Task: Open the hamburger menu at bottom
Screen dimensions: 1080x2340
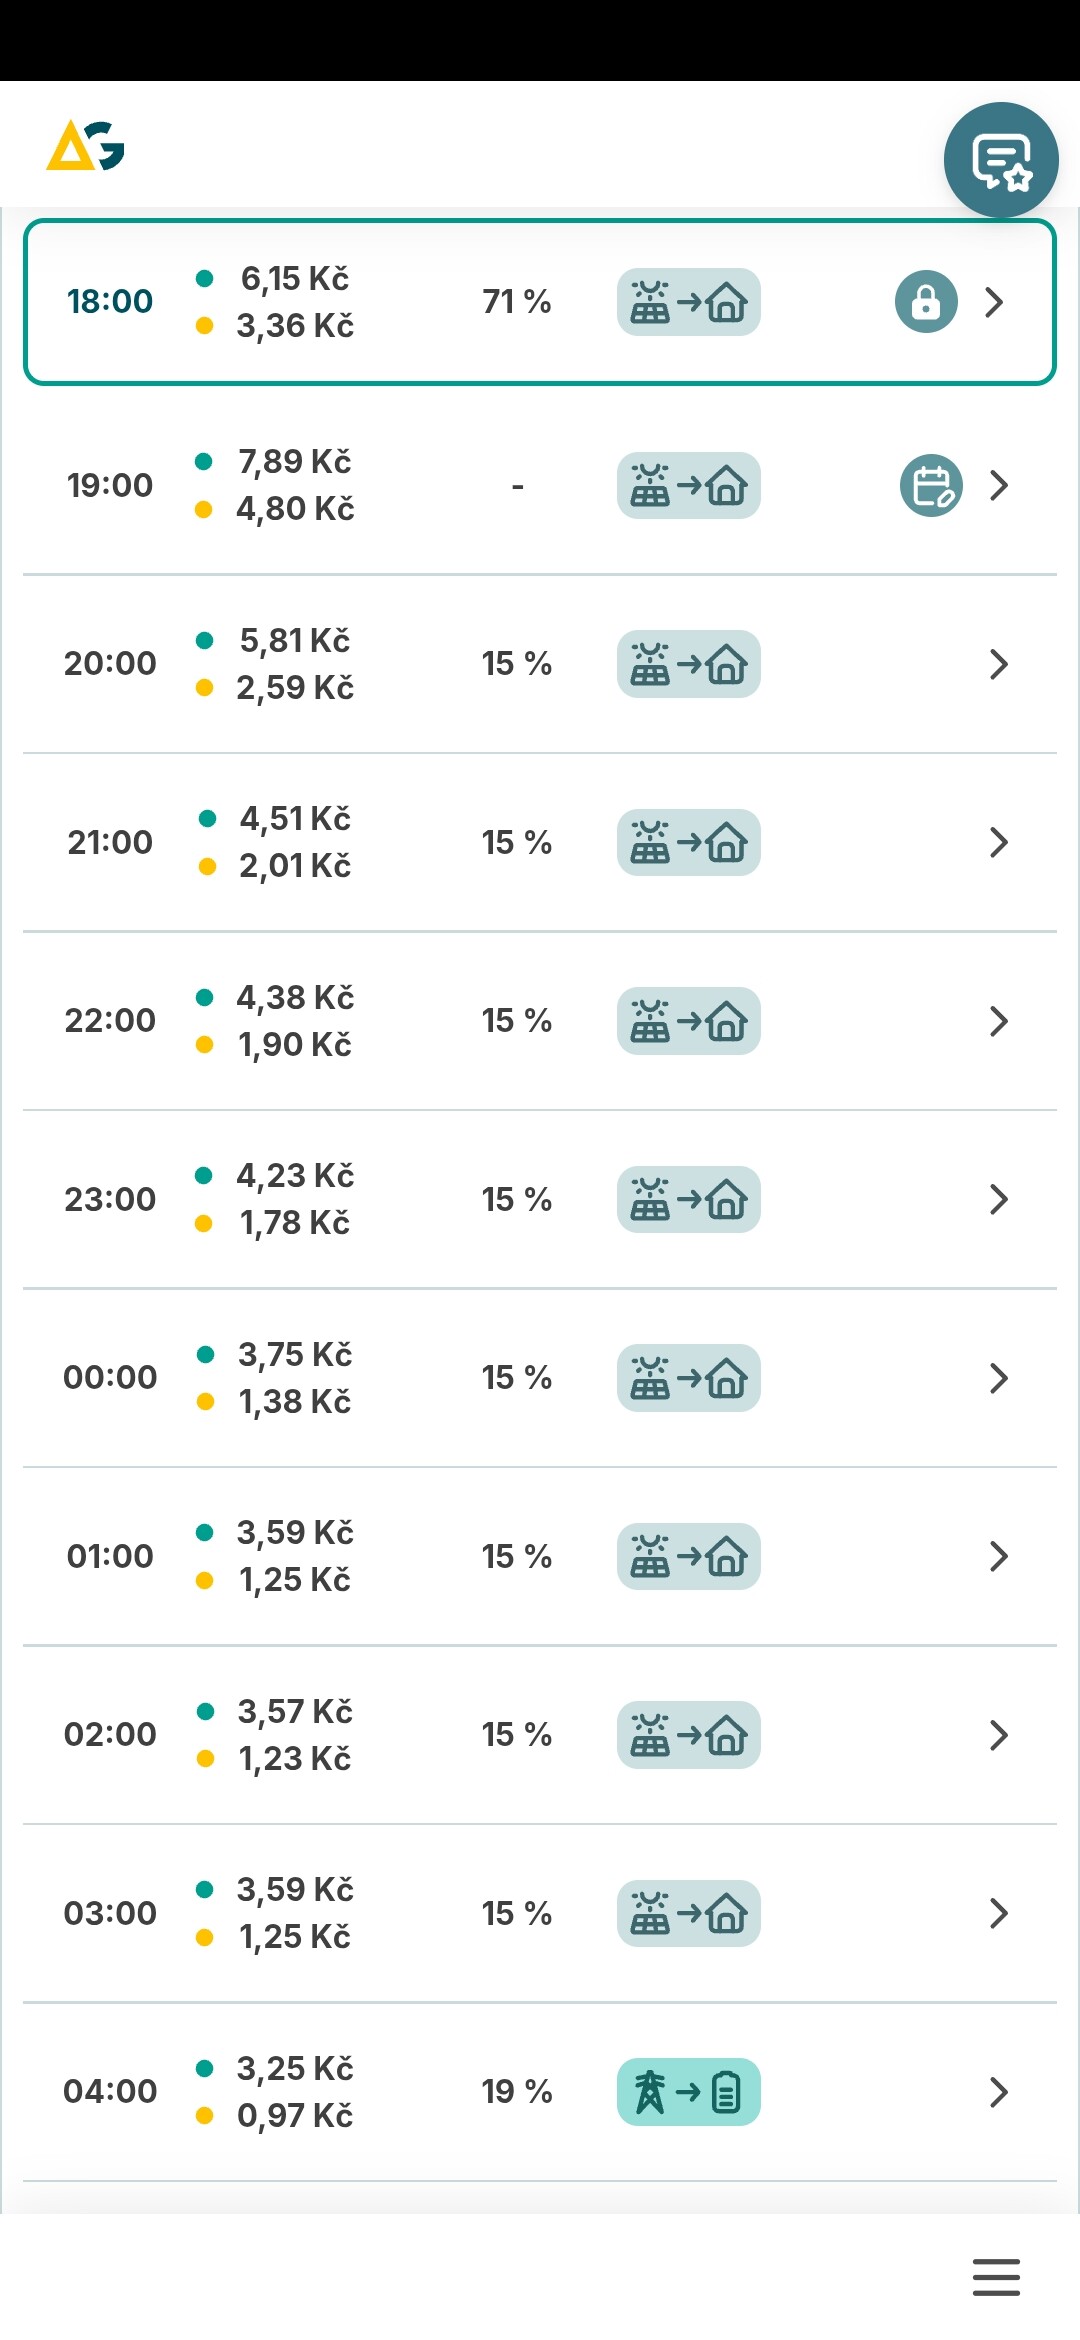Action: [996, 2277]
